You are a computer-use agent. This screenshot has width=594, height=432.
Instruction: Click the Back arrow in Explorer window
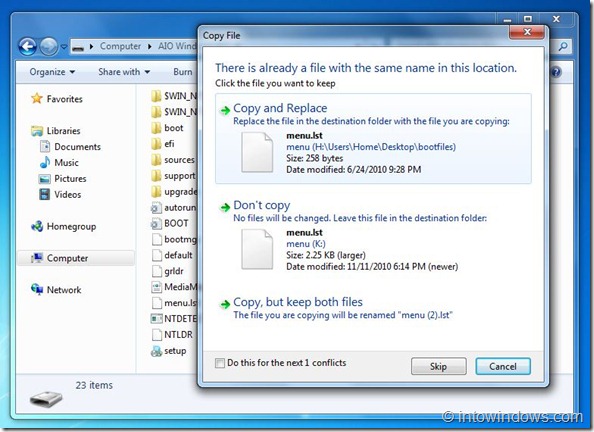tap(28, 47)
